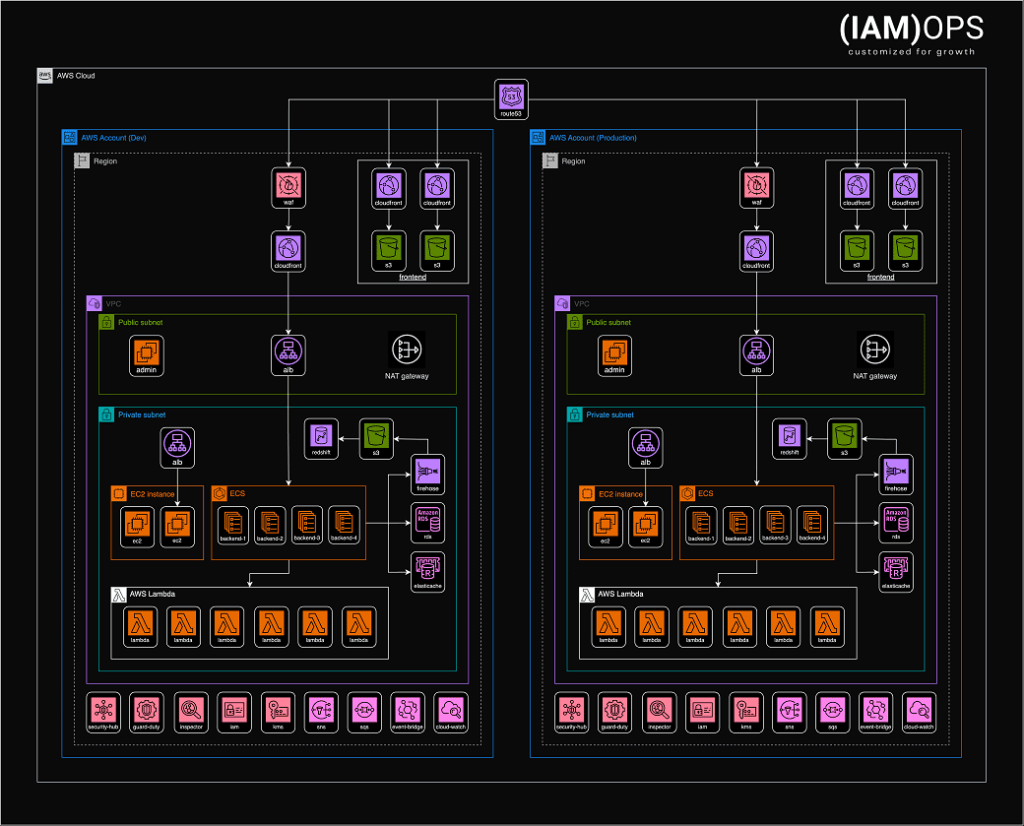Select the admin instance in Dev public subnet
1024x826 pixels.
(x=147, y=351)
